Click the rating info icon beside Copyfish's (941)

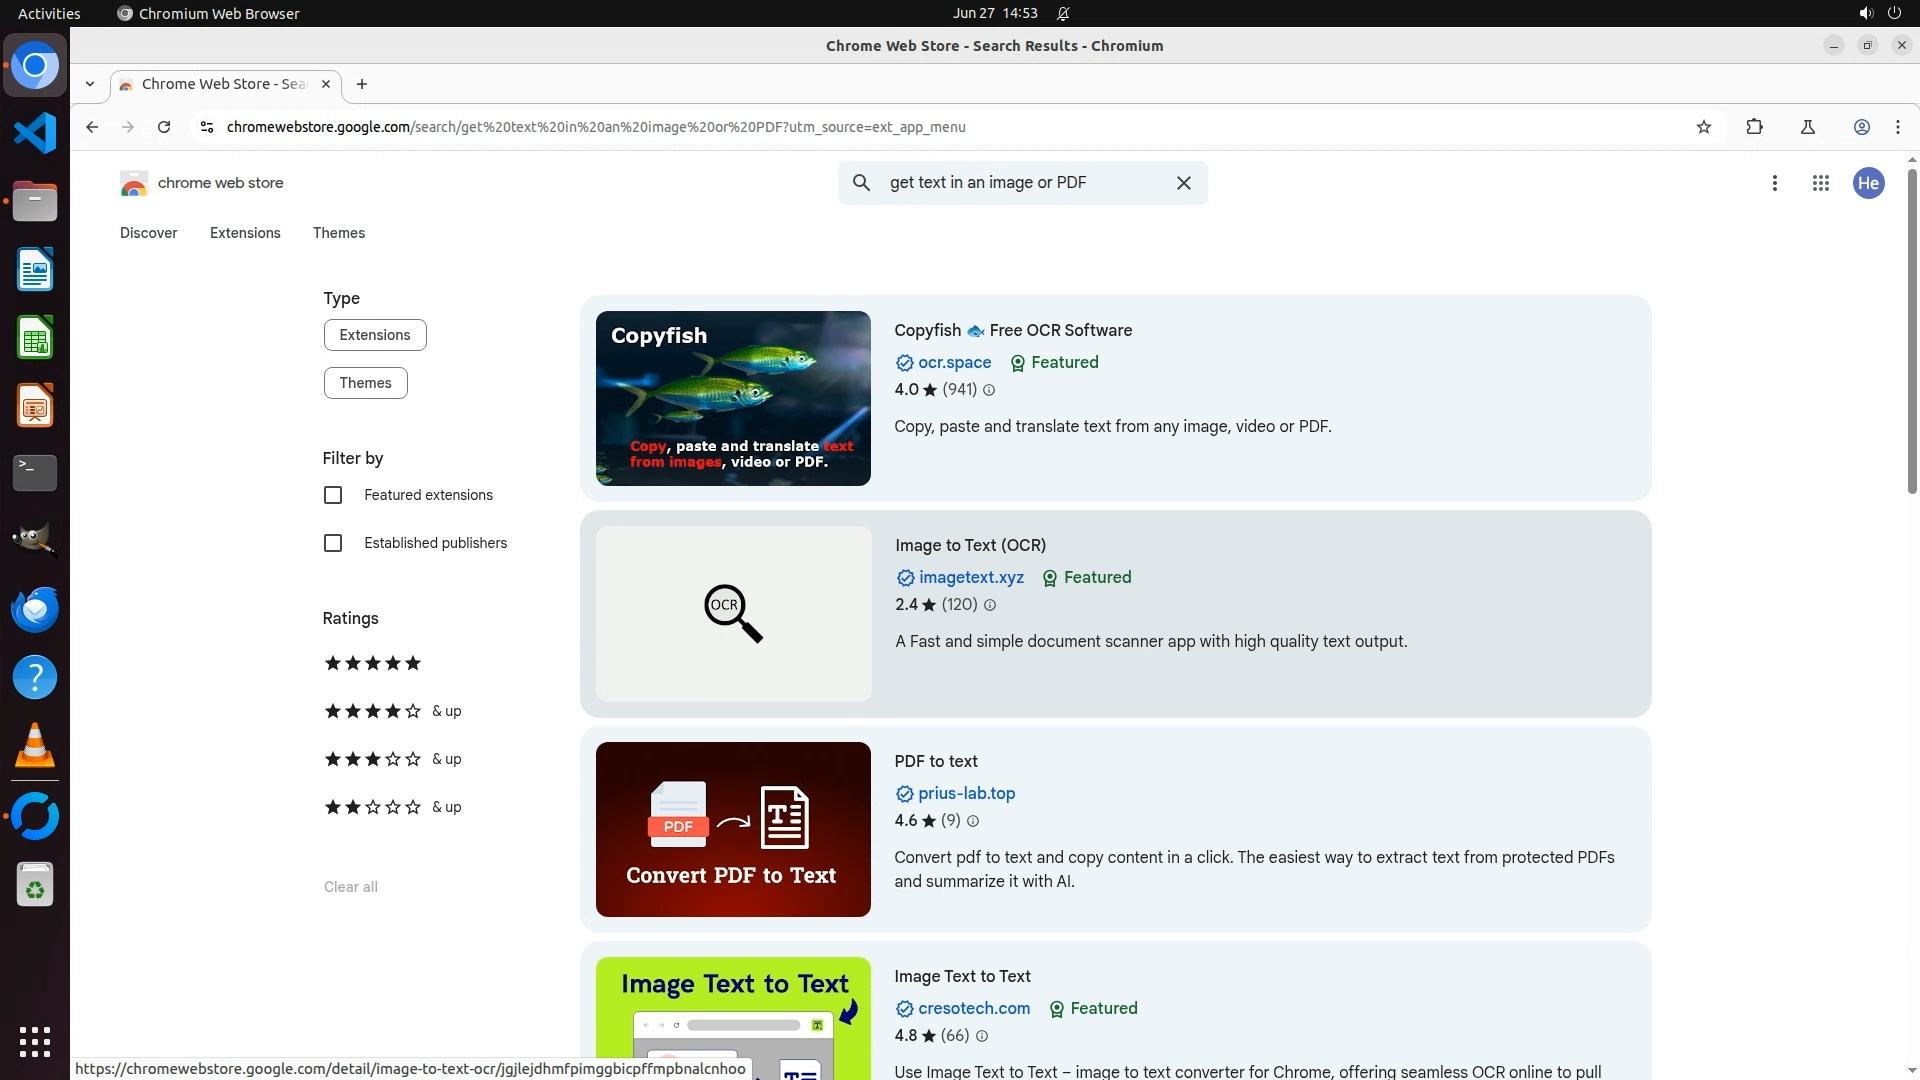coord(989,391)
